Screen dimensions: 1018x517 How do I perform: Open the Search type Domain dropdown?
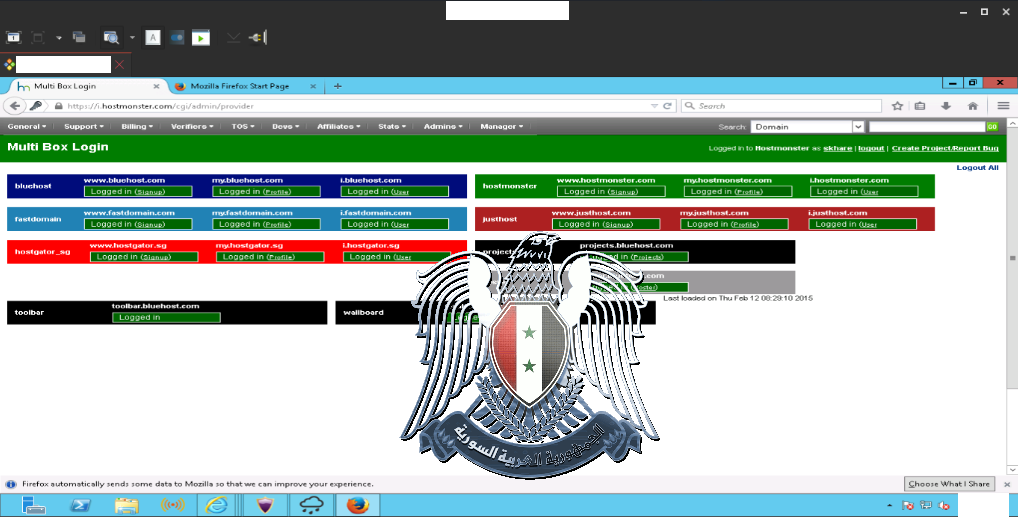click(x=807, y=127)
